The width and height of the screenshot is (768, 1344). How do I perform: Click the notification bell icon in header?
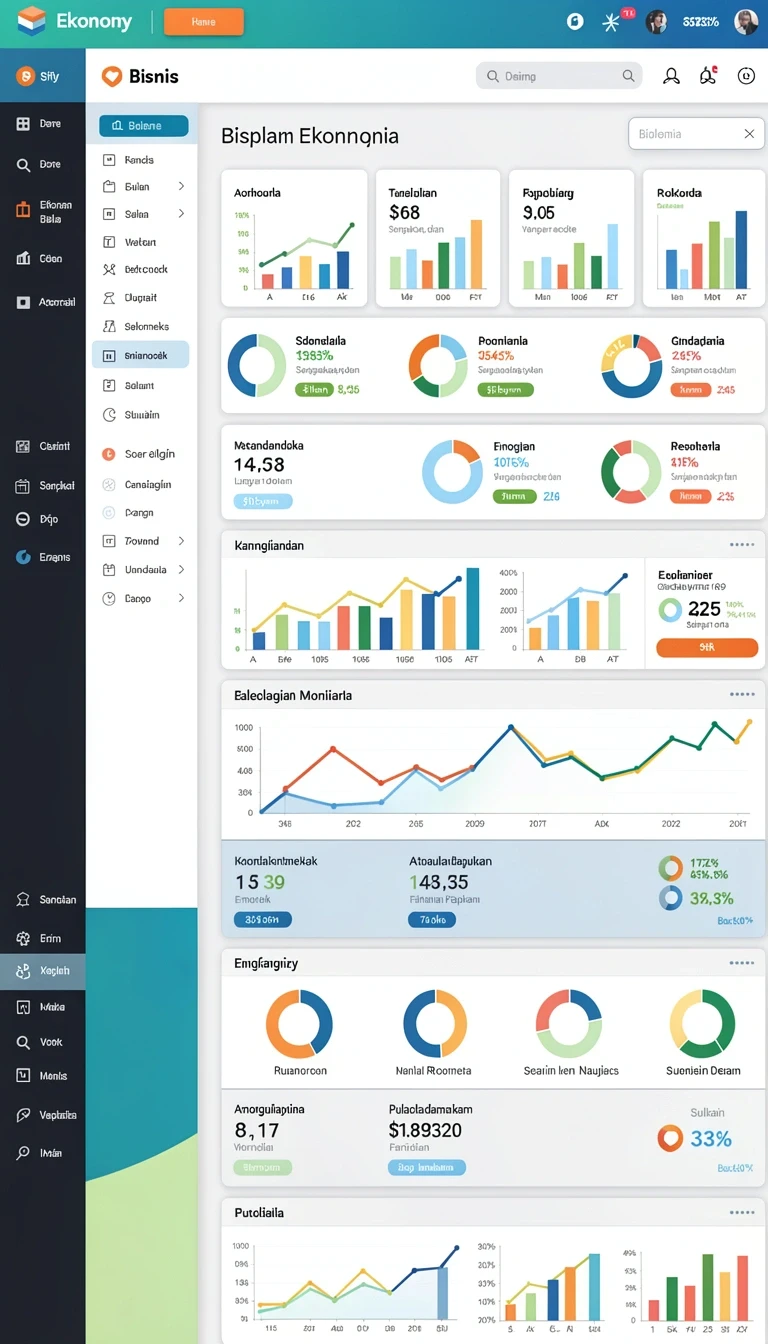708,75
